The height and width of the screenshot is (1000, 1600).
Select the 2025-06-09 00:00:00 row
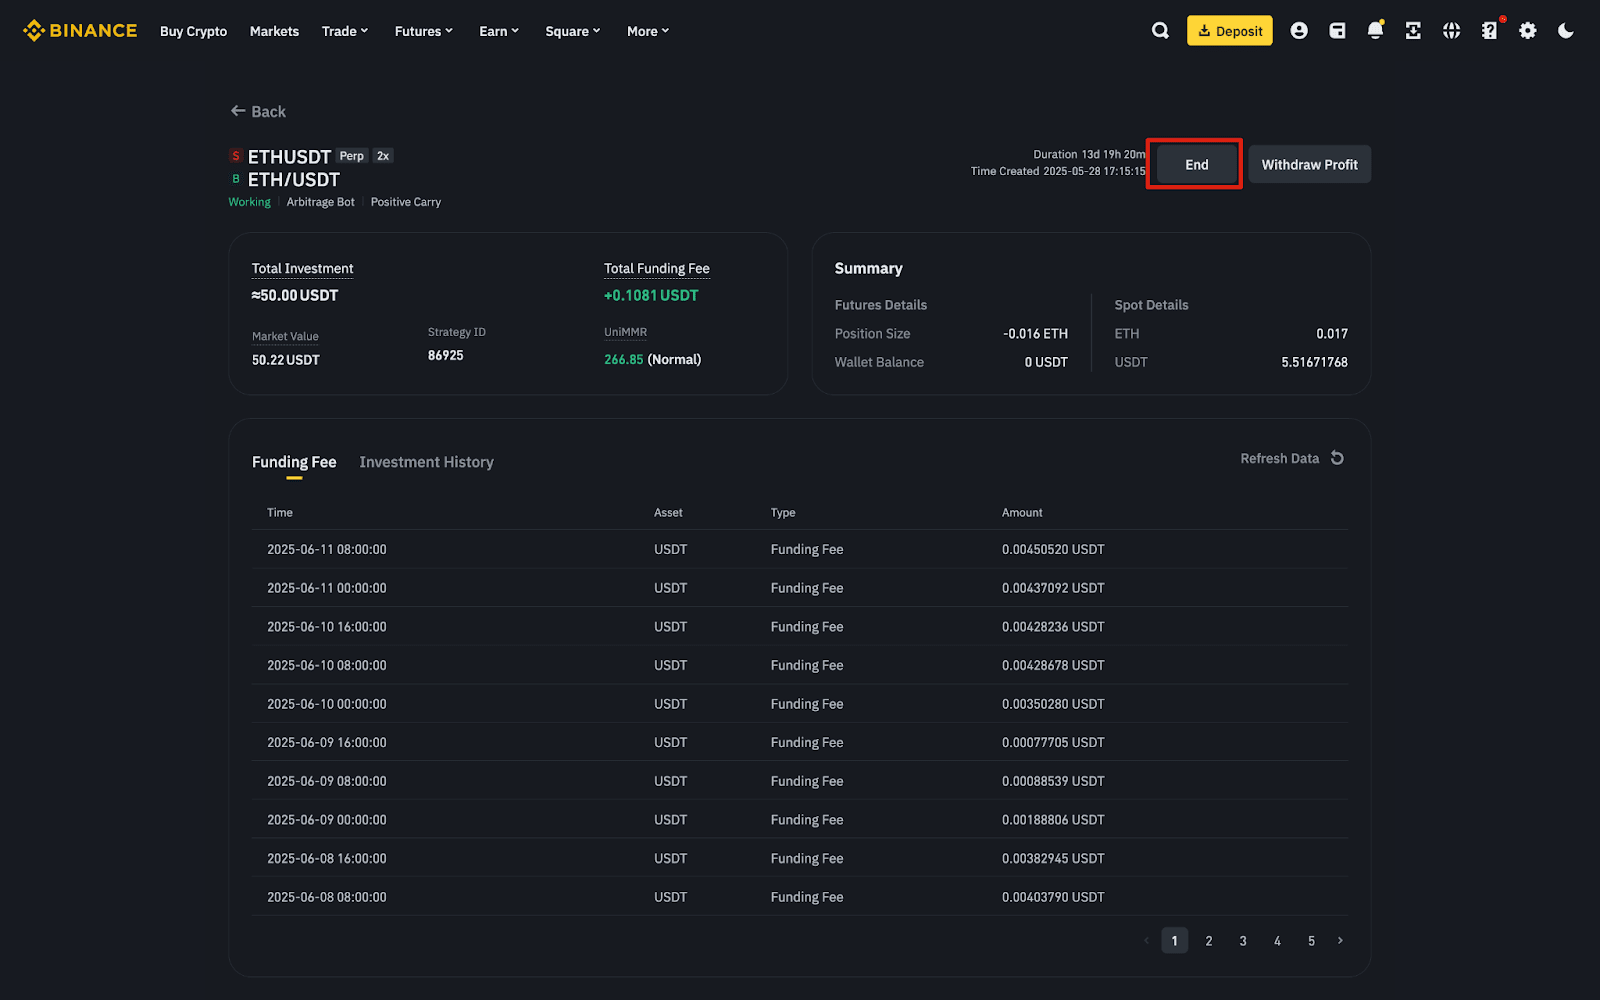coord(800,820)
